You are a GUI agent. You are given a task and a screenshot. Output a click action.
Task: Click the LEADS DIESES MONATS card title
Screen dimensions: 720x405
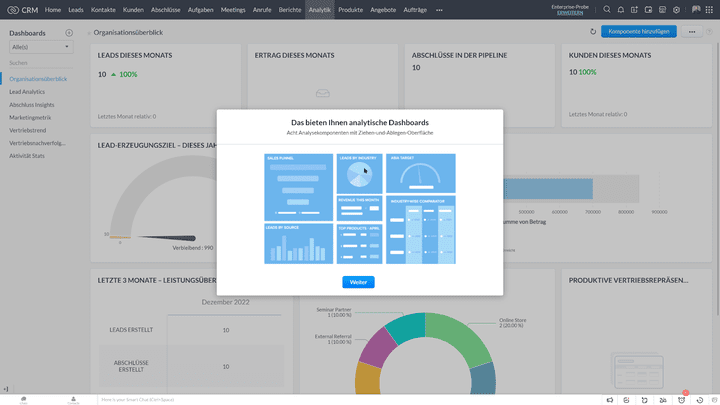click(x=135, y=55)
